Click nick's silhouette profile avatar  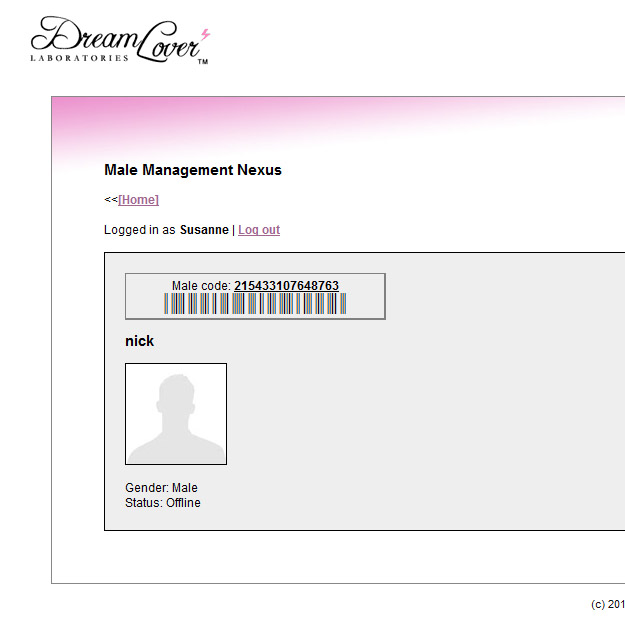pyautogui.click(x=176, y=414)
